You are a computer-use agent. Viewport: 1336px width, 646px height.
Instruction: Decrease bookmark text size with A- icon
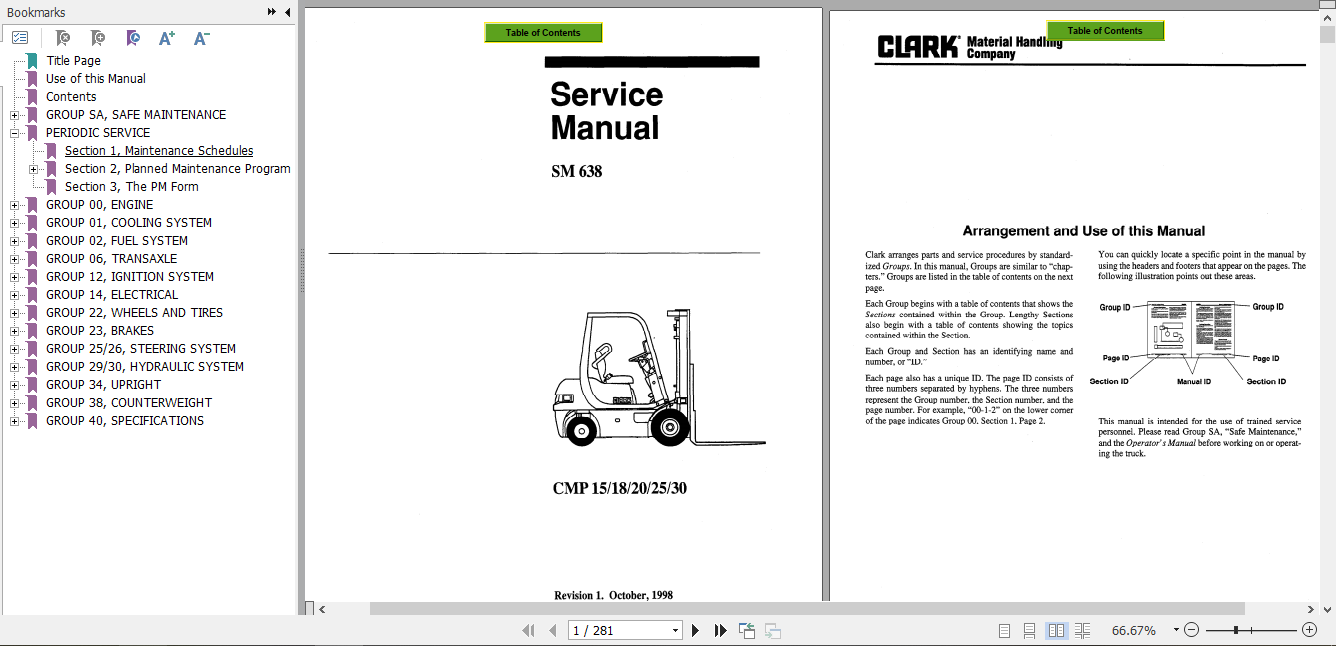click(x=201, y=38)
